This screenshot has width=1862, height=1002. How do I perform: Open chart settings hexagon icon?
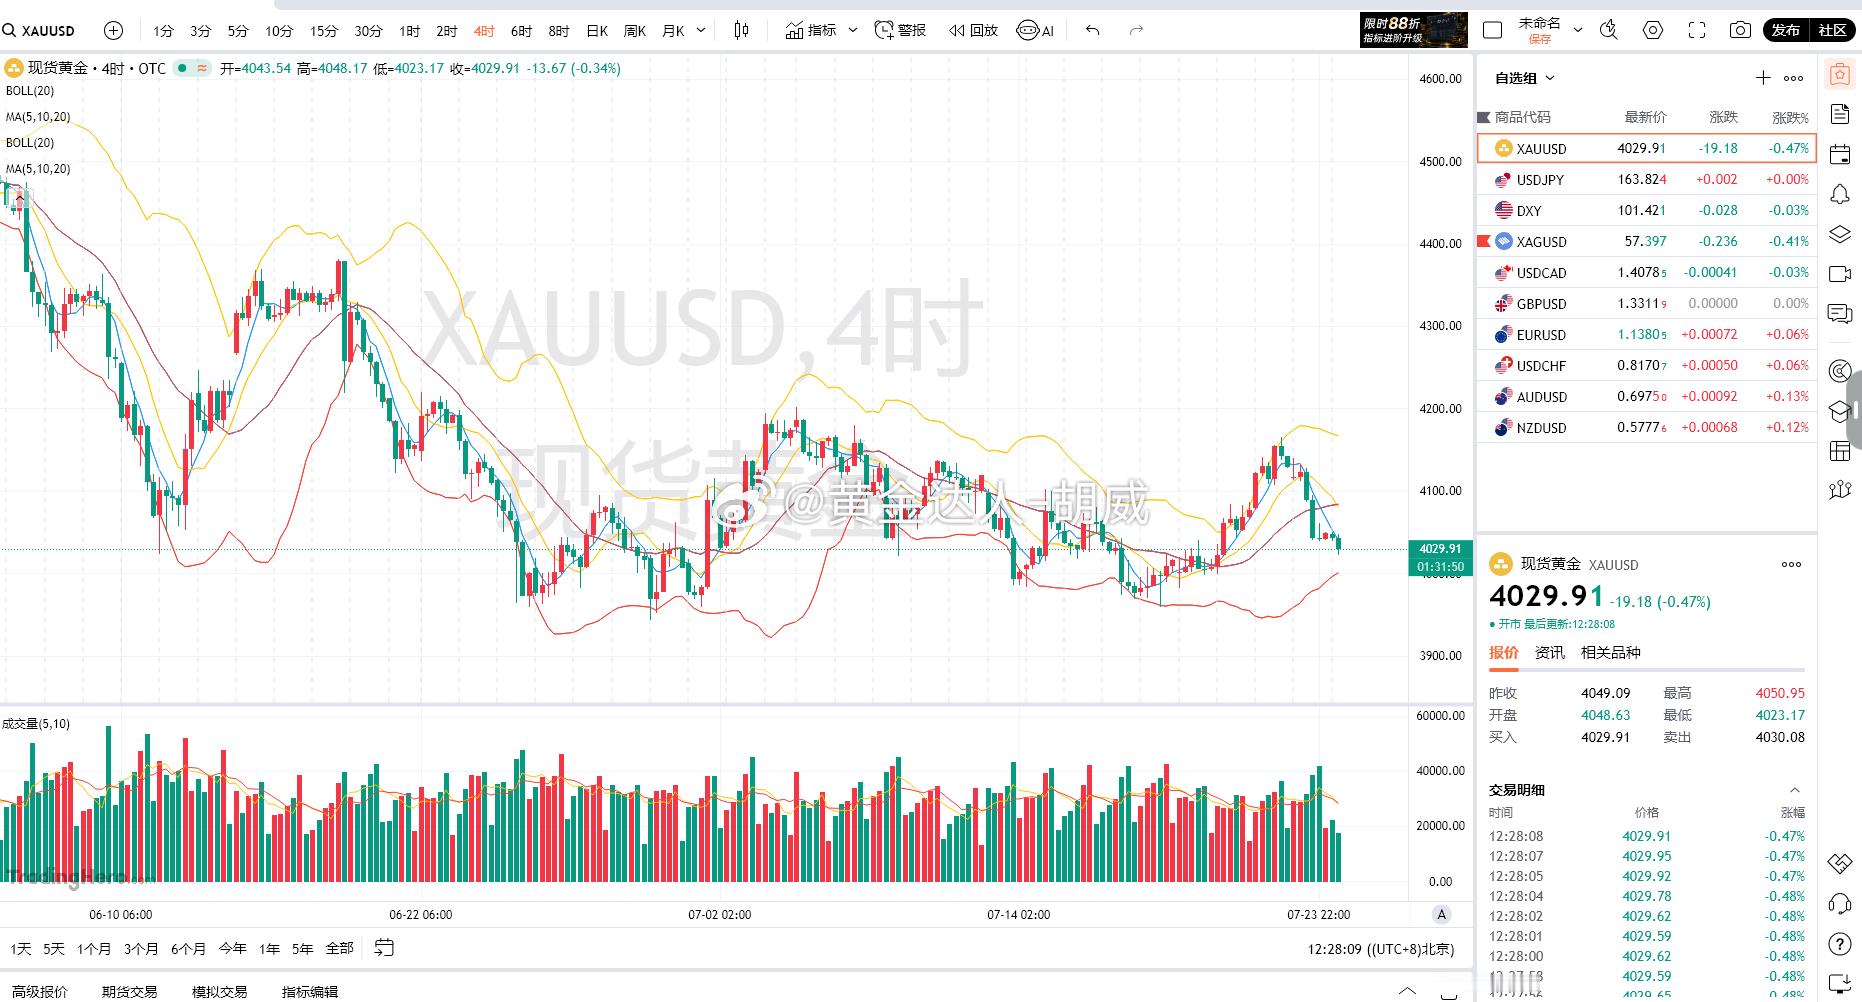1653,30
